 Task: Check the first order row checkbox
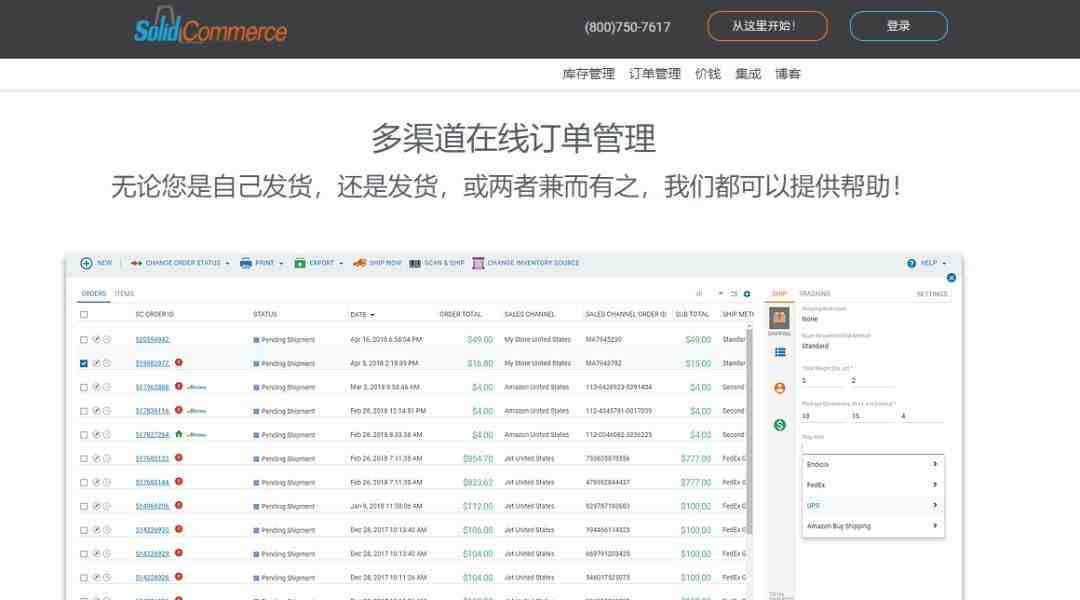click(84, 340)
